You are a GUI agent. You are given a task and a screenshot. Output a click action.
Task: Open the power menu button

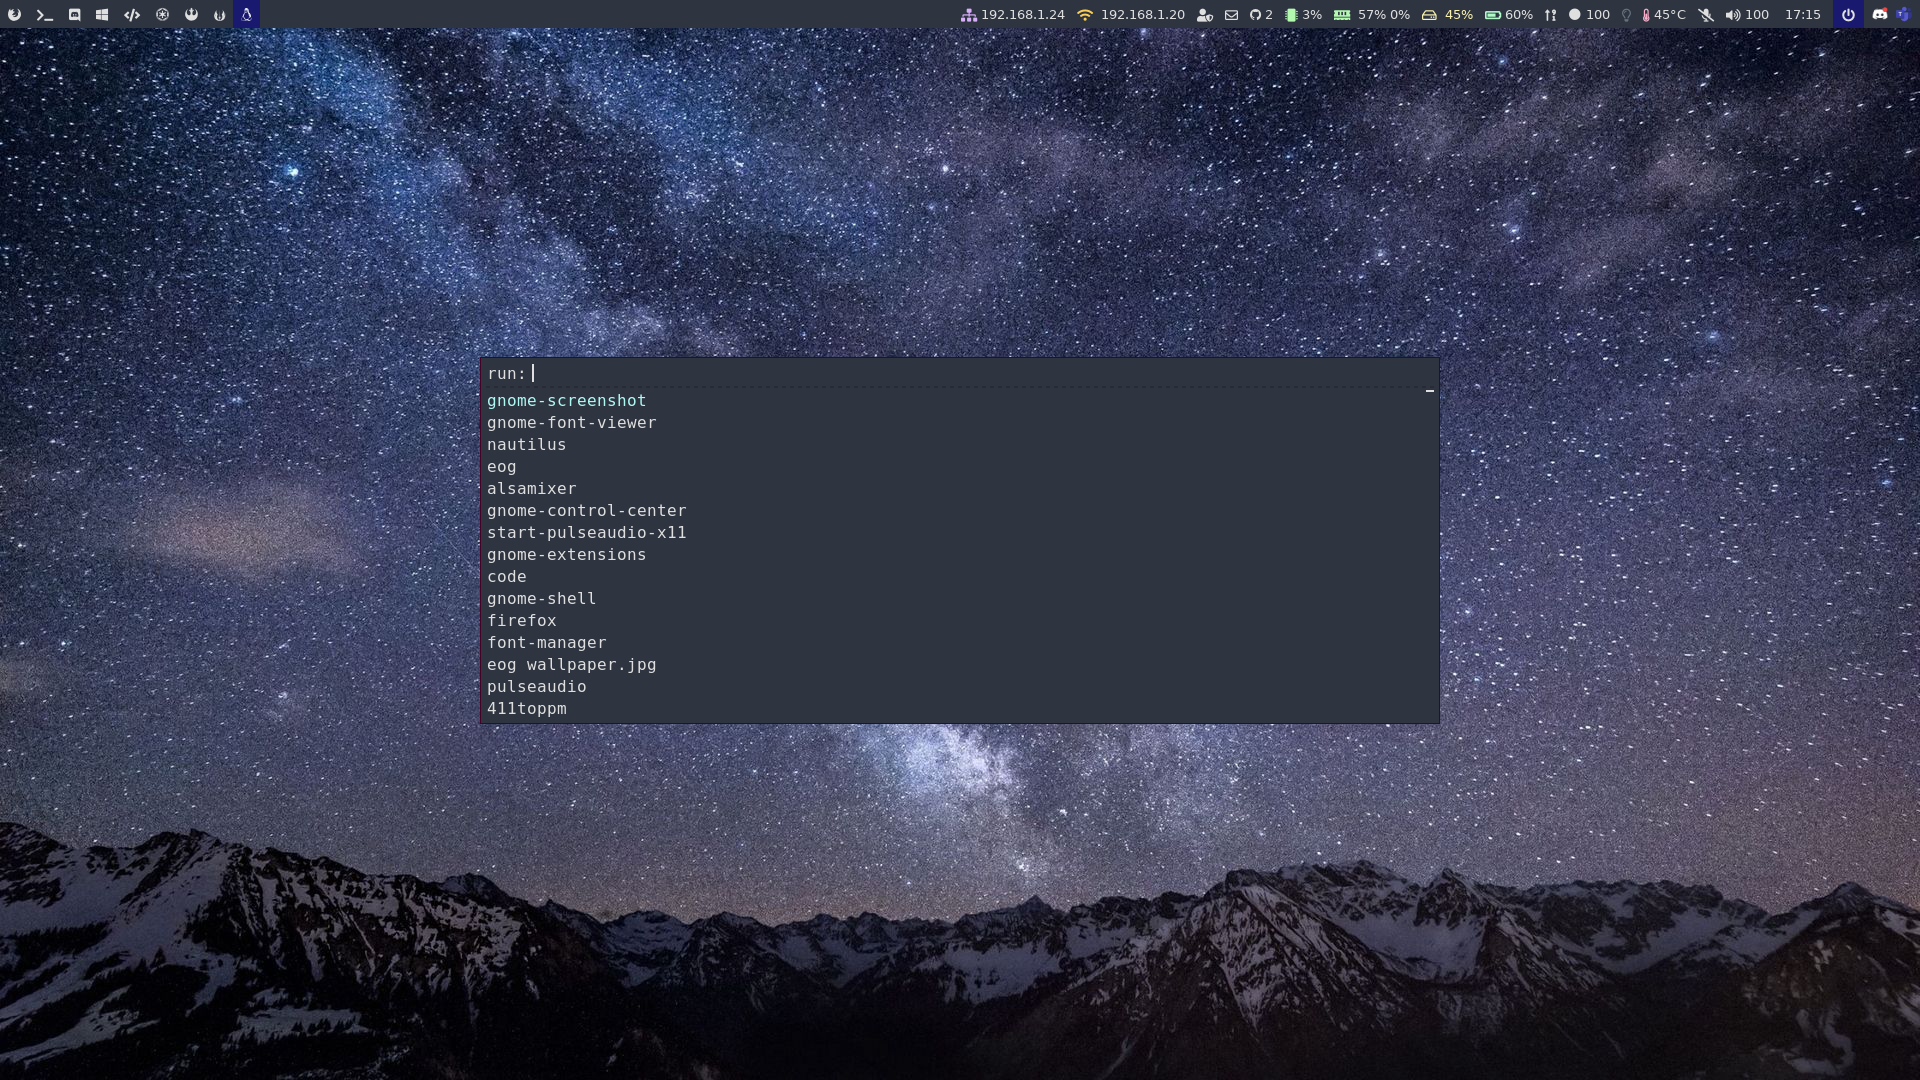pos(1848,14)
